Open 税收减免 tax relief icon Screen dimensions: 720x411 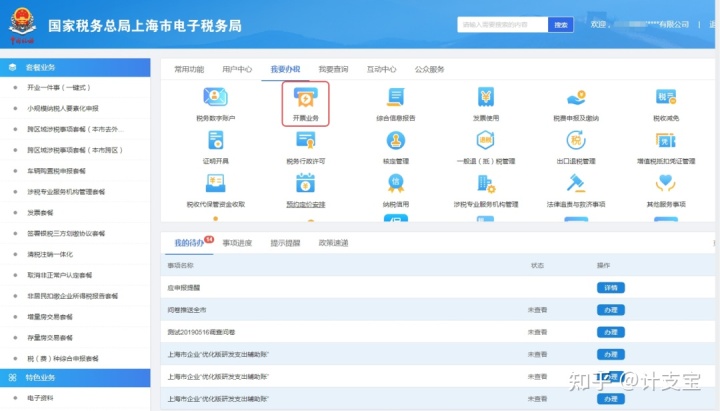666,98
